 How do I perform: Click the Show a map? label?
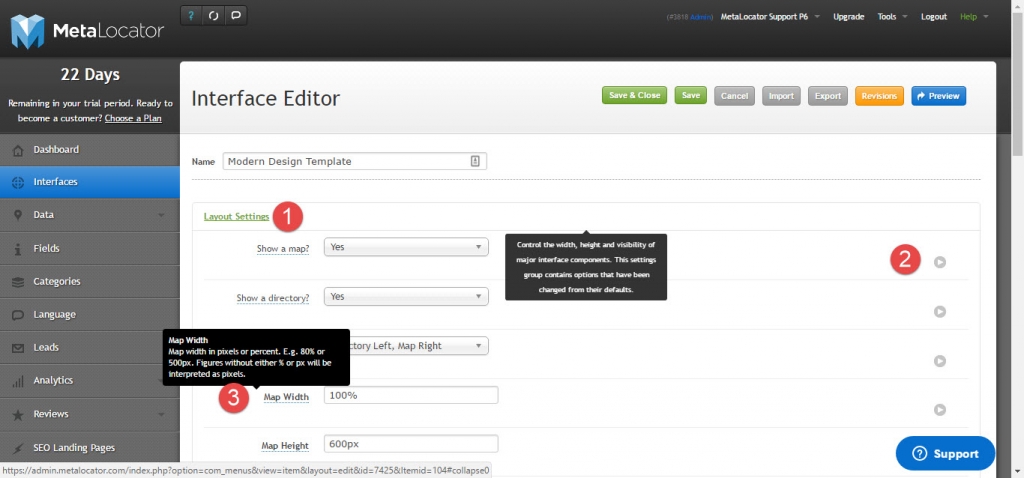pyautogui.click(x=283, y=249)
